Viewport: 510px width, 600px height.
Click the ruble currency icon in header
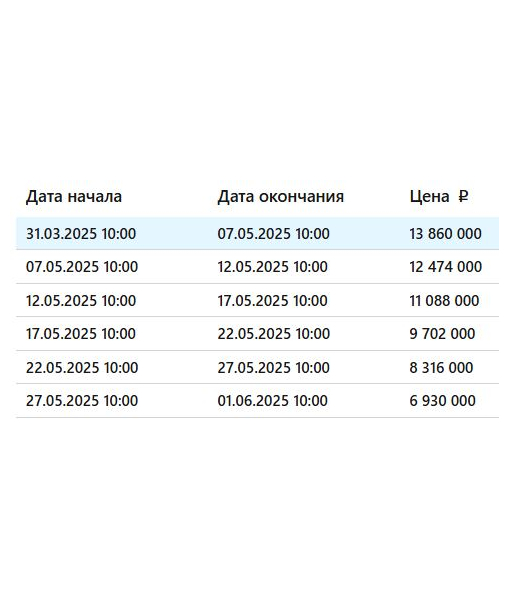[x=463, y=196]
